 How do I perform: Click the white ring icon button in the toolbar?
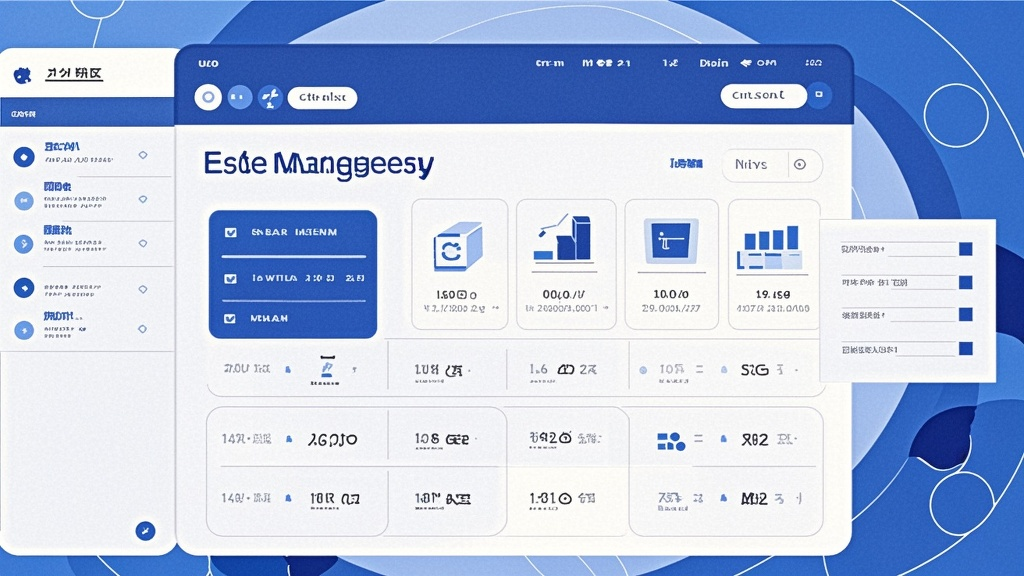point(208,97)
